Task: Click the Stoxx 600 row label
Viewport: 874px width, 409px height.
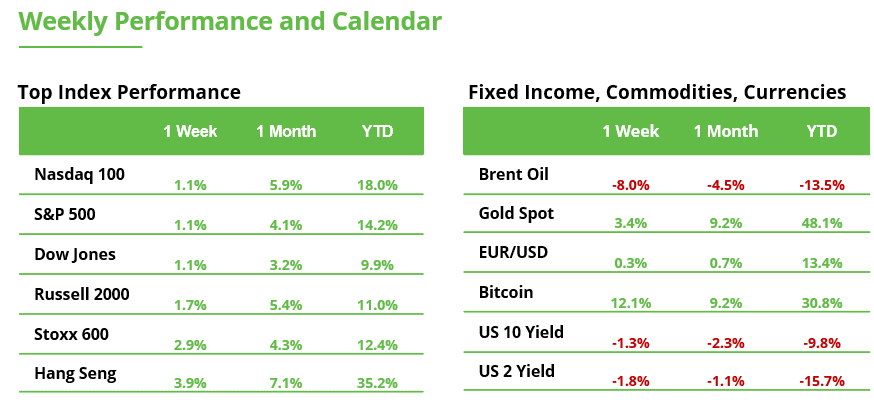Action: point(72,334)
